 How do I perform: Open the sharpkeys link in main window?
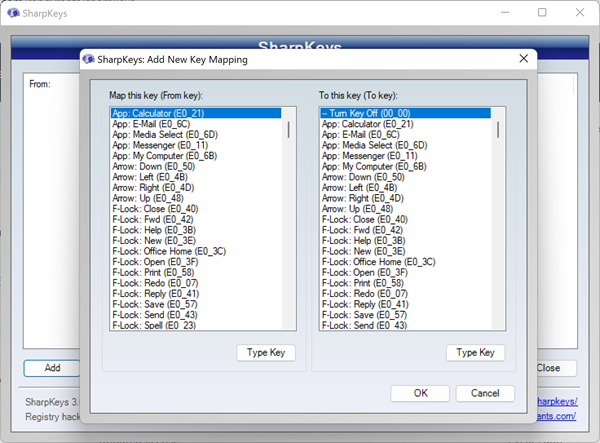pyautogui.click(x=557, y=402)
